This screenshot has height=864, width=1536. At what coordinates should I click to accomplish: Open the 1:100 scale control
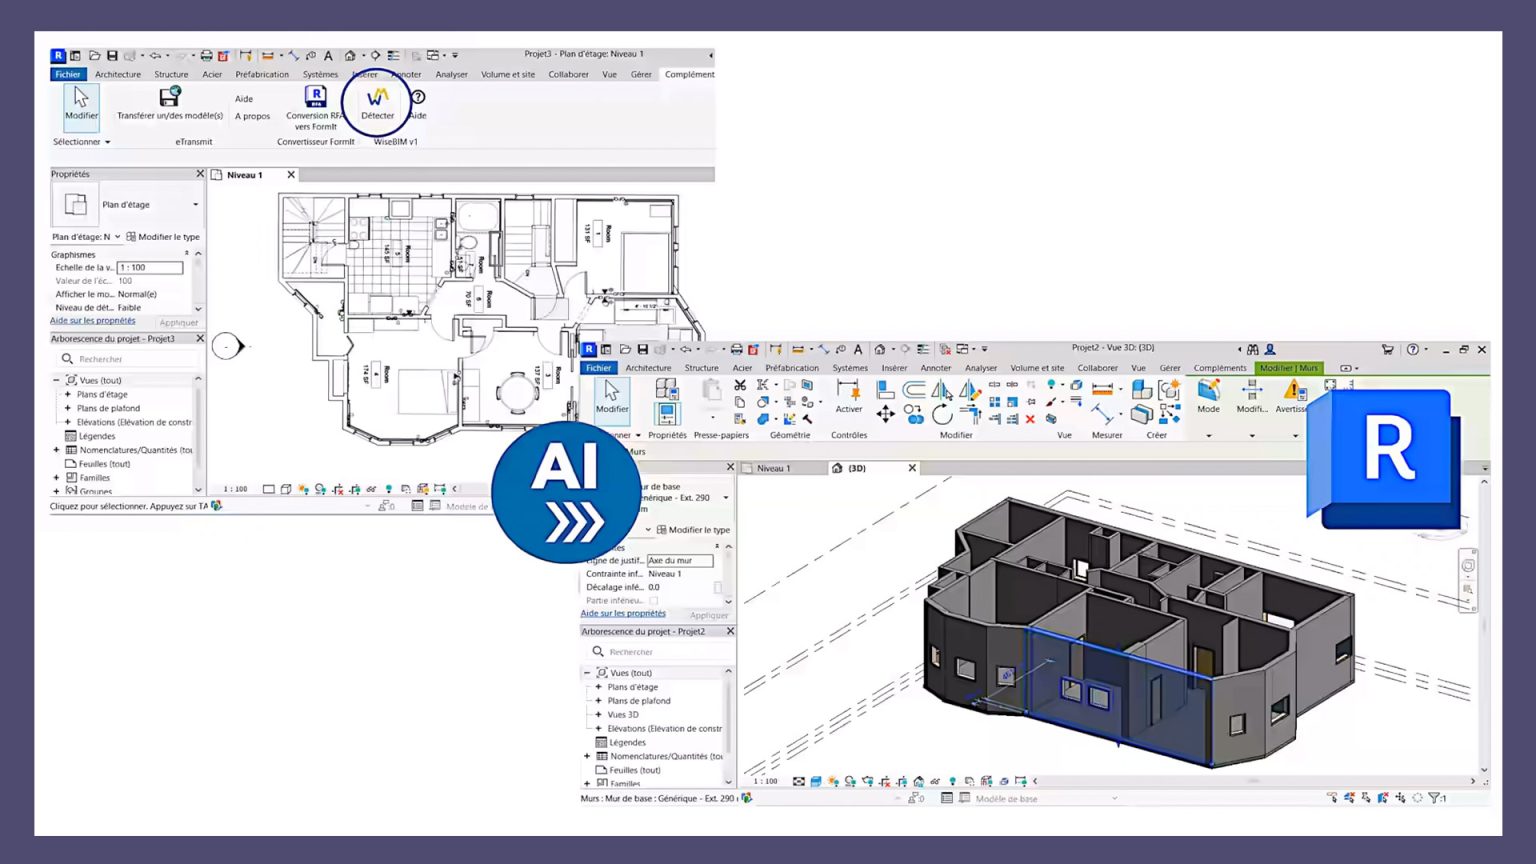tap(765, 780)
